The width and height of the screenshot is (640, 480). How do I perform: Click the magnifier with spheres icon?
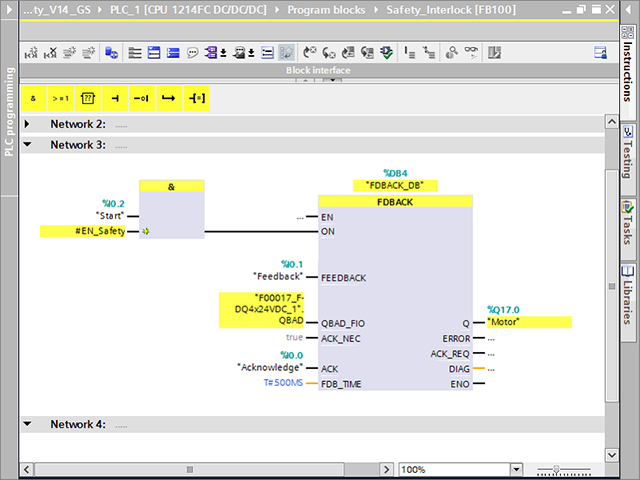point(451,53)
